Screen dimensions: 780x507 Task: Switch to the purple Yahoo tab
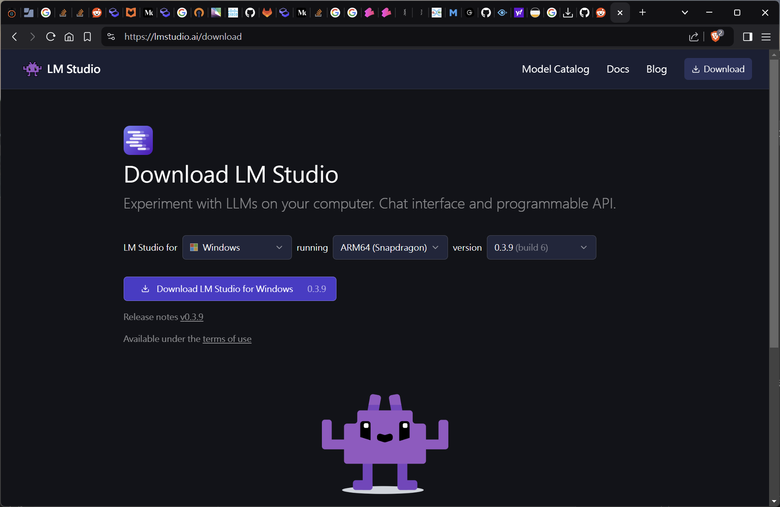point(519,13)
